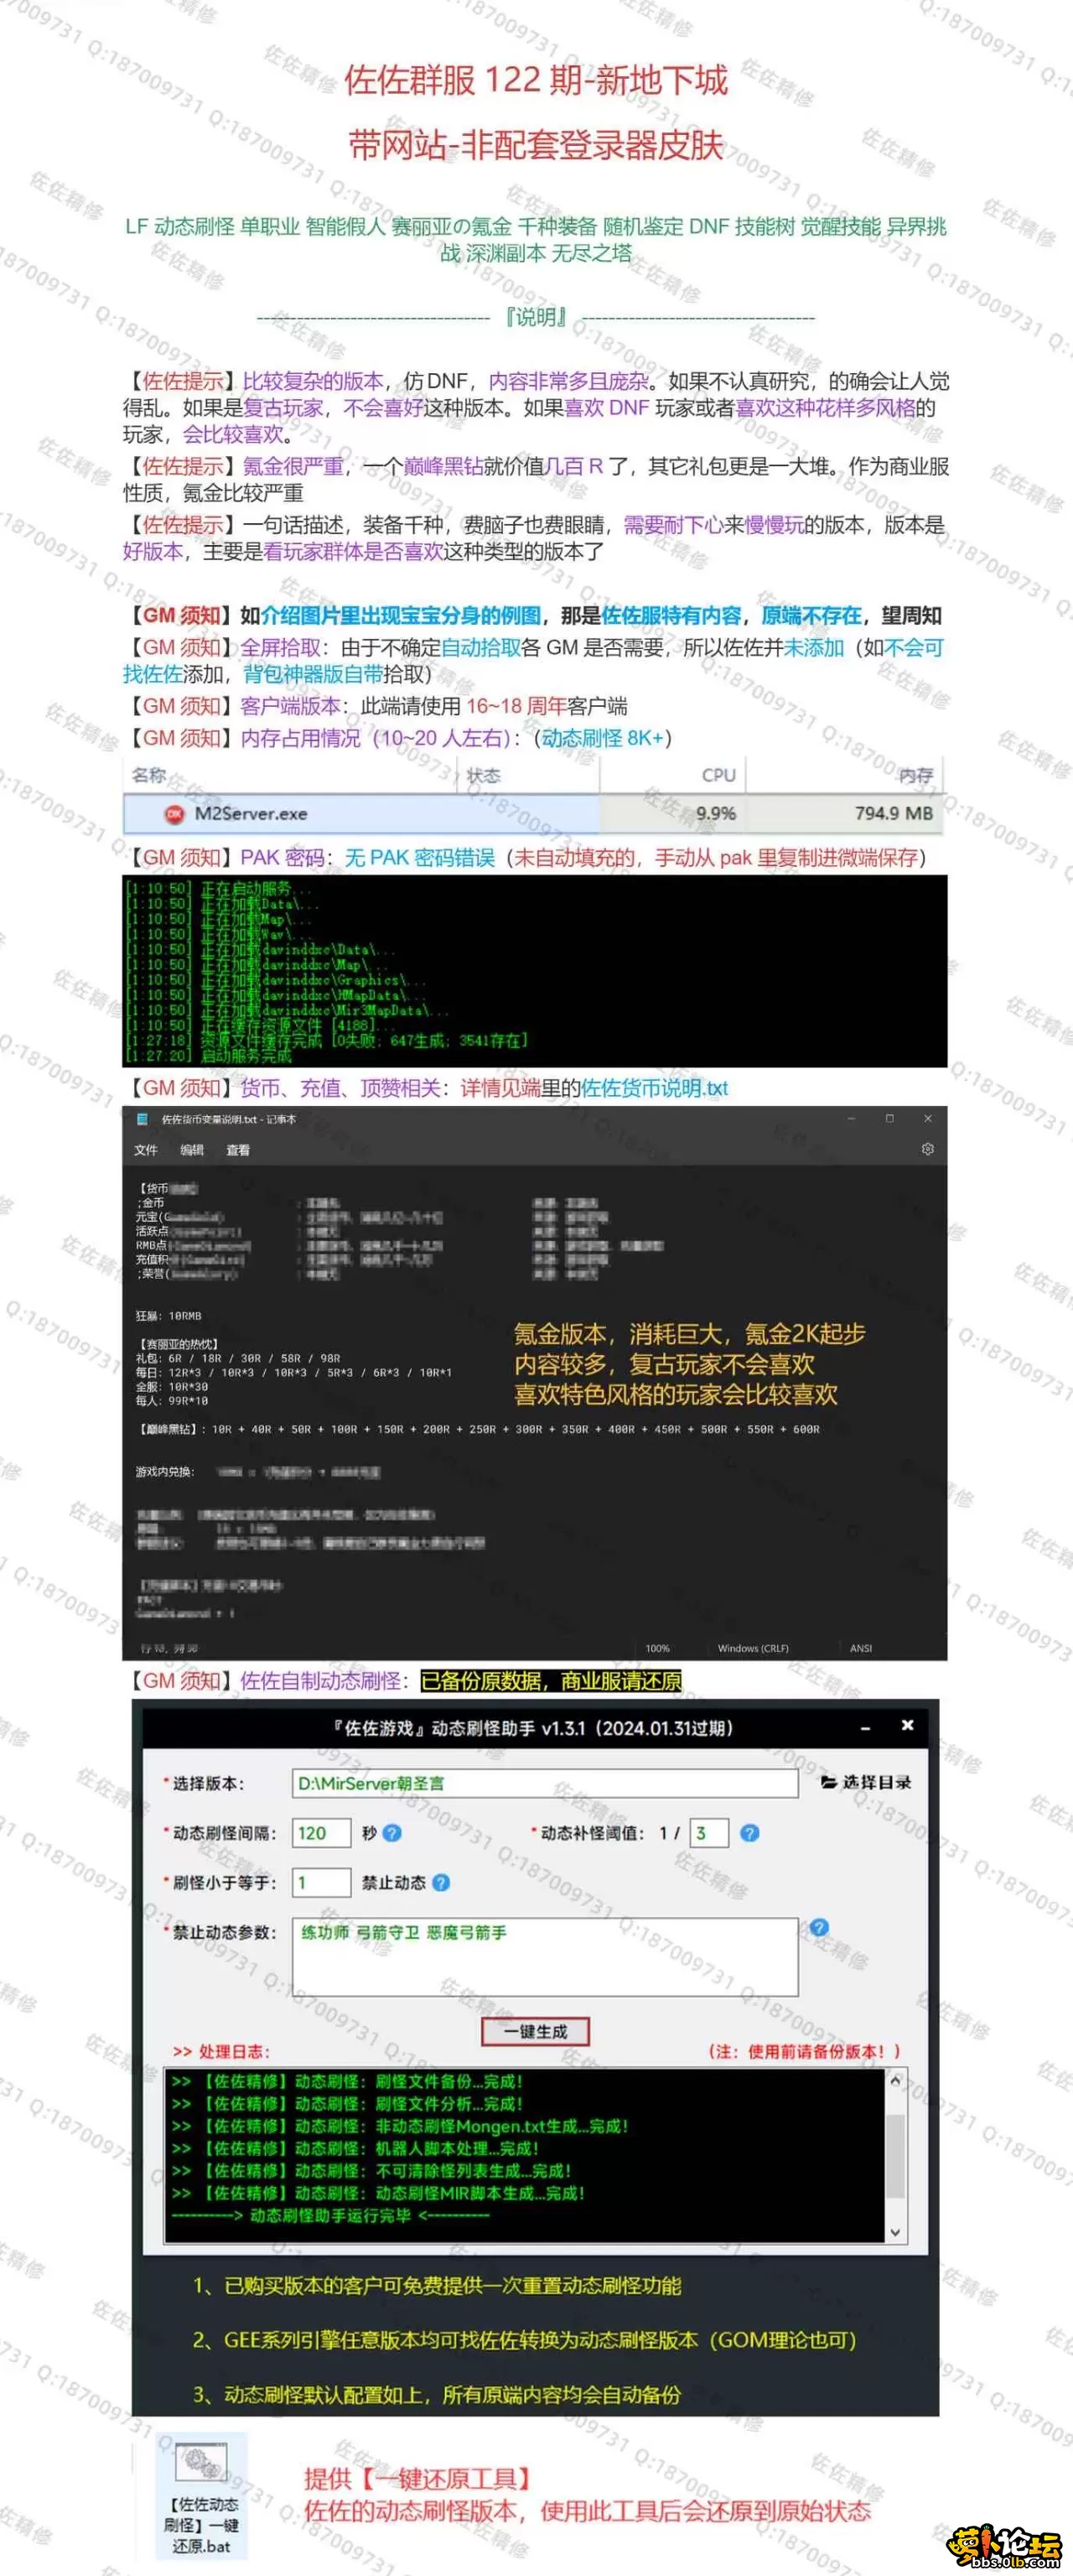Maximize the Notepad window
This screenshot has height=2576, width=1073.
(889, 1118)
